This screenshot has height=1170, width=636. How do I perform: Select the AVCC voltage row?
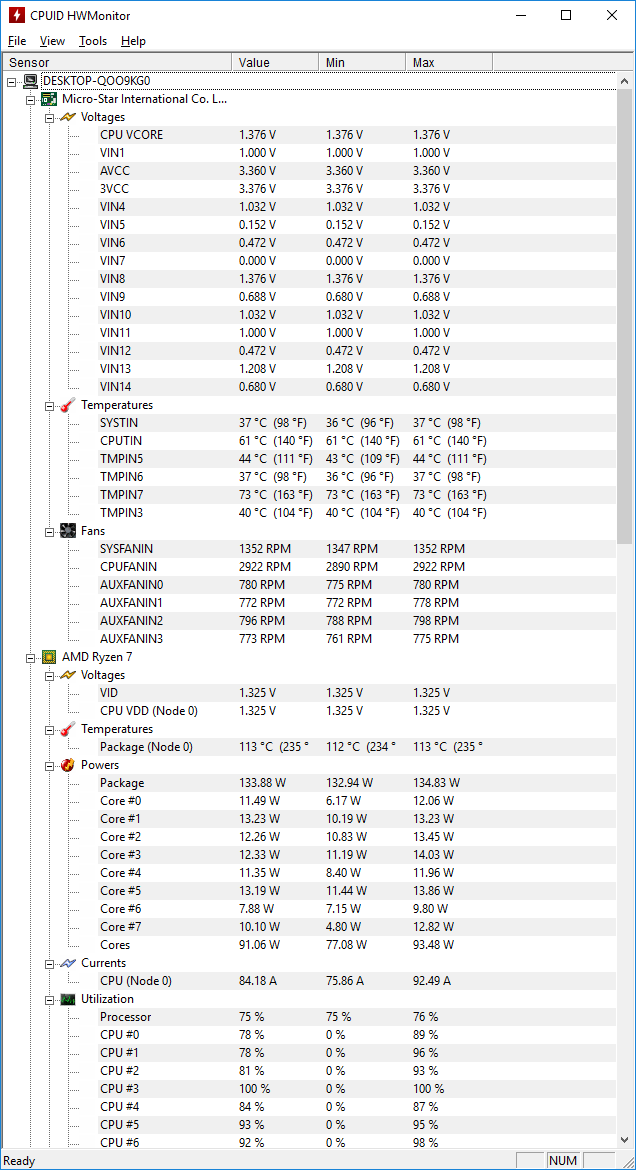point(357,171)
